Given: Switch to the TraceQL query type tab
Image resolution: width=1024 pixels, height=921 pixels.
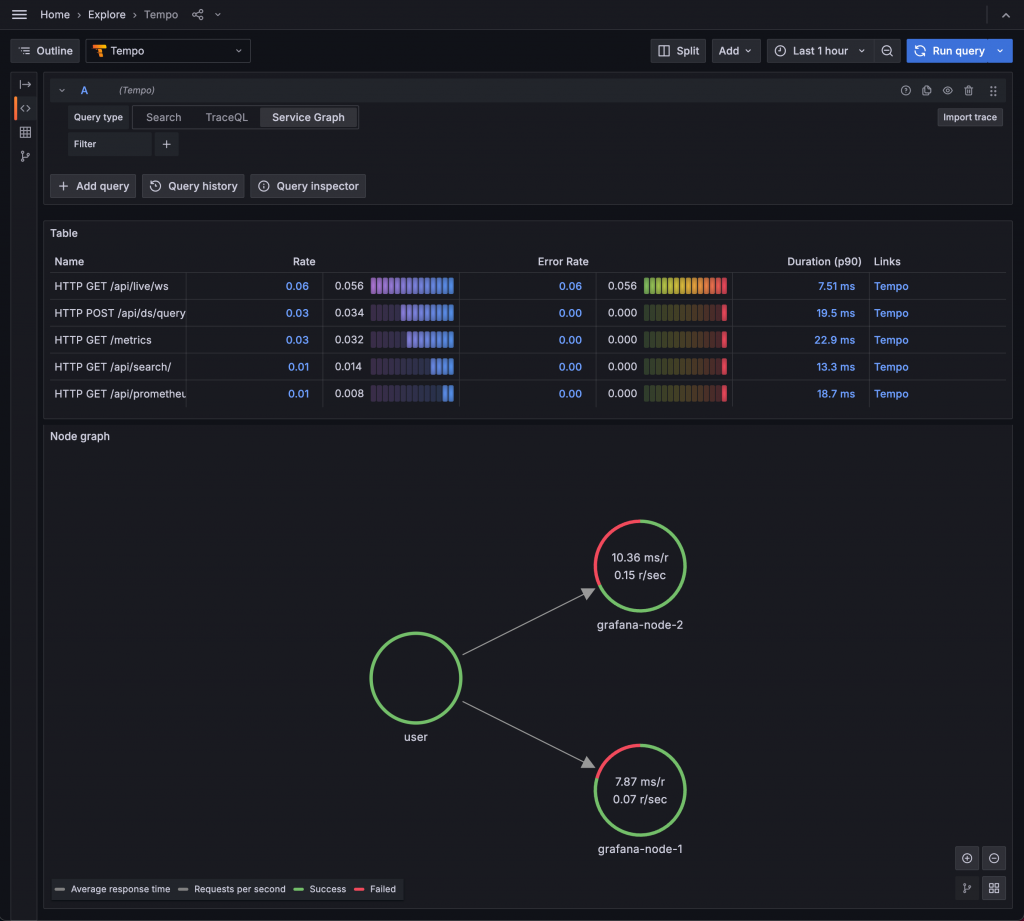Looking at the screenshot, I should [227, 118].
